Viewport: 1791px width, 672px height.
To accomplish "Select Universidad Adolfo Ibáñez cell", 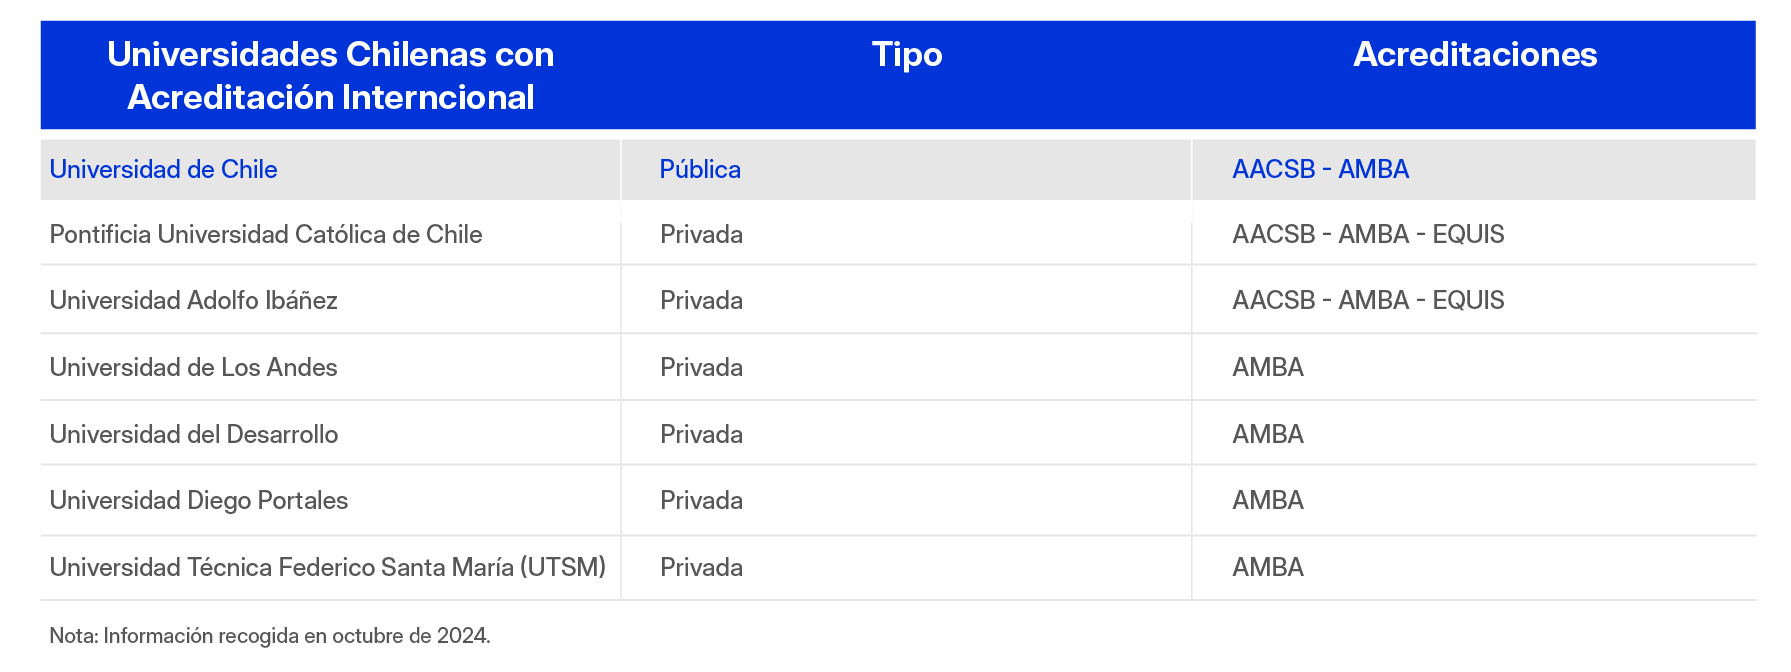I will click(193, 301).
